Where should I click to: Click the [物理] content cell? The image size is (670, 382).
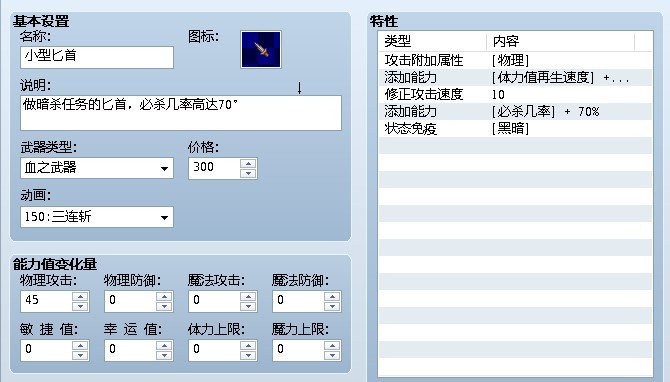(510, 60)
